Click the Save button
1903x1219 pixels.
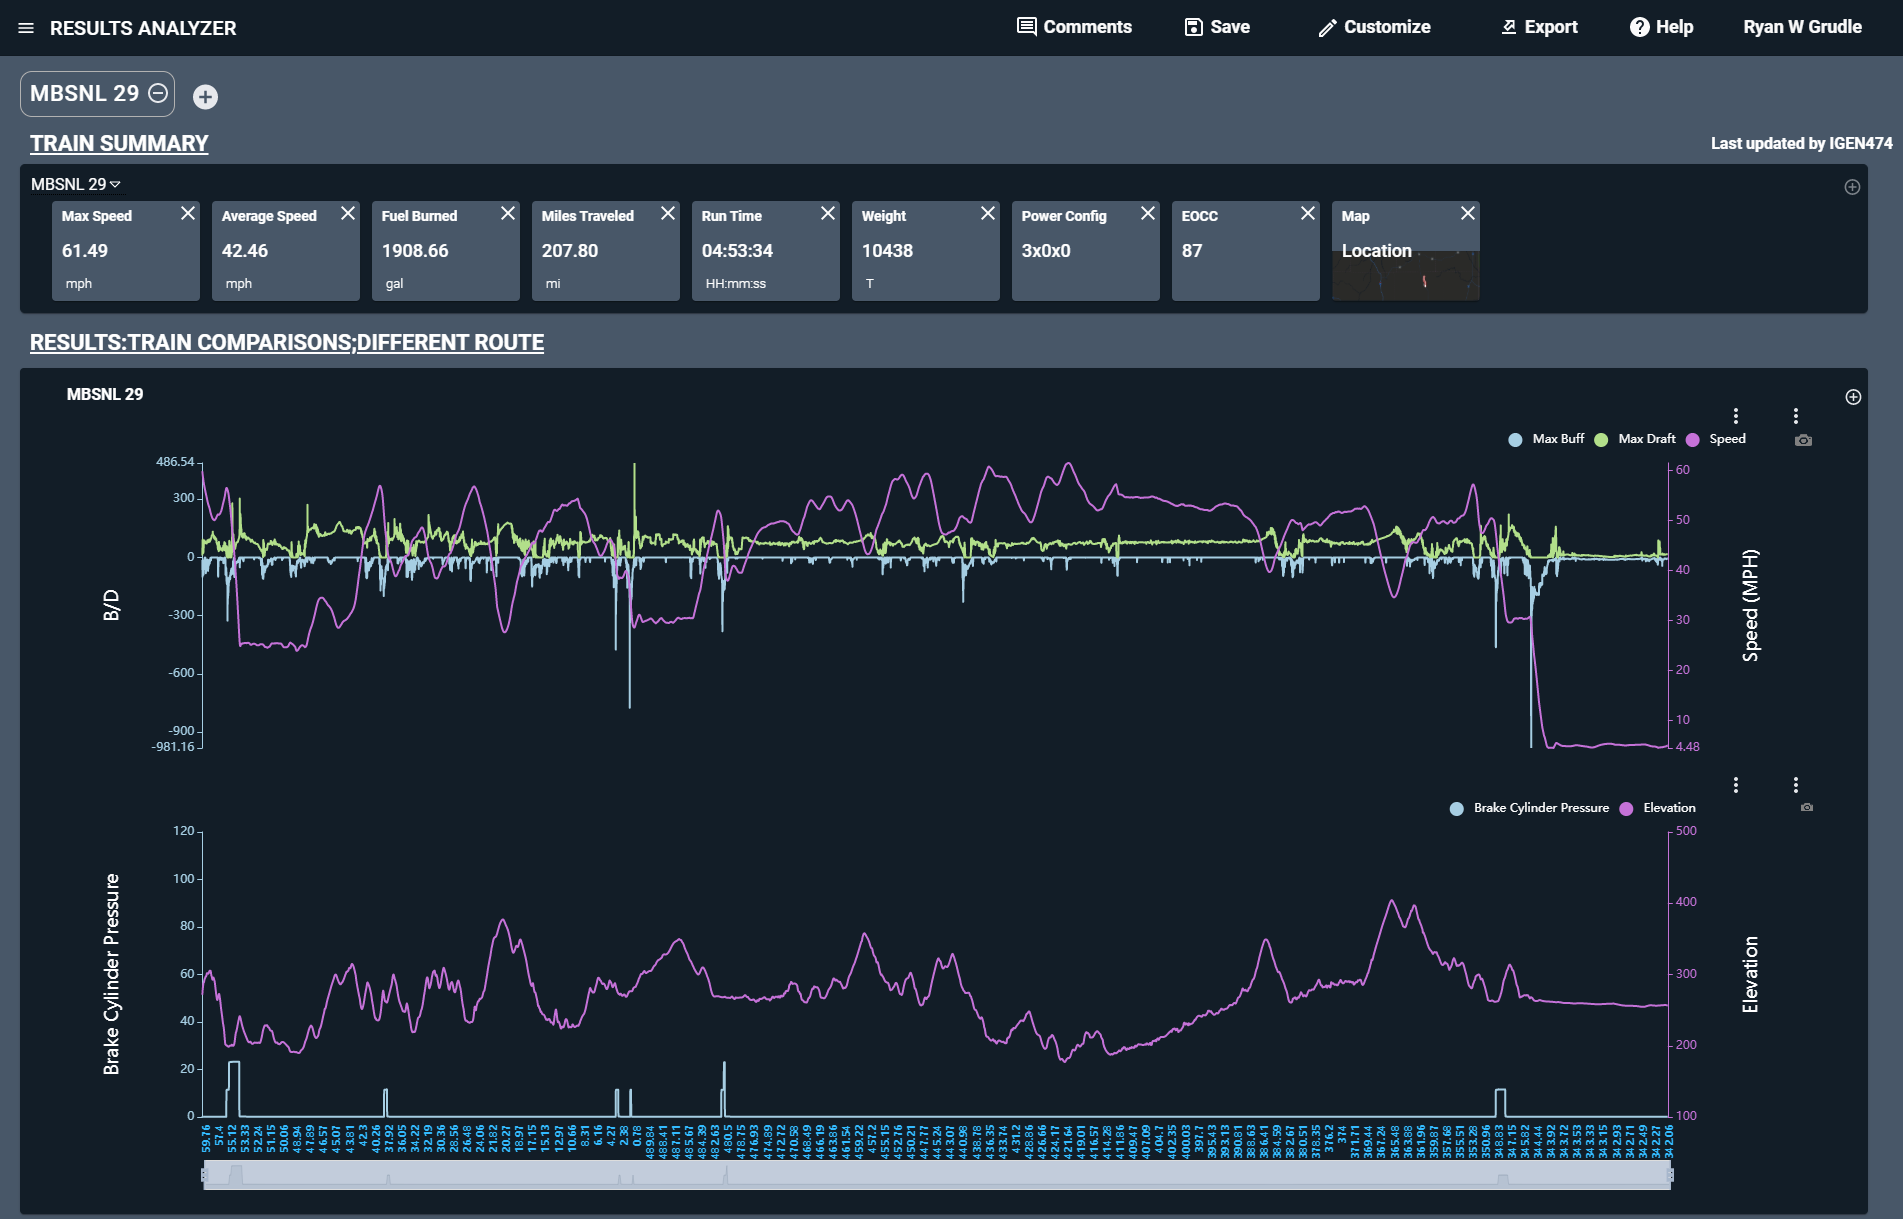1217,27
